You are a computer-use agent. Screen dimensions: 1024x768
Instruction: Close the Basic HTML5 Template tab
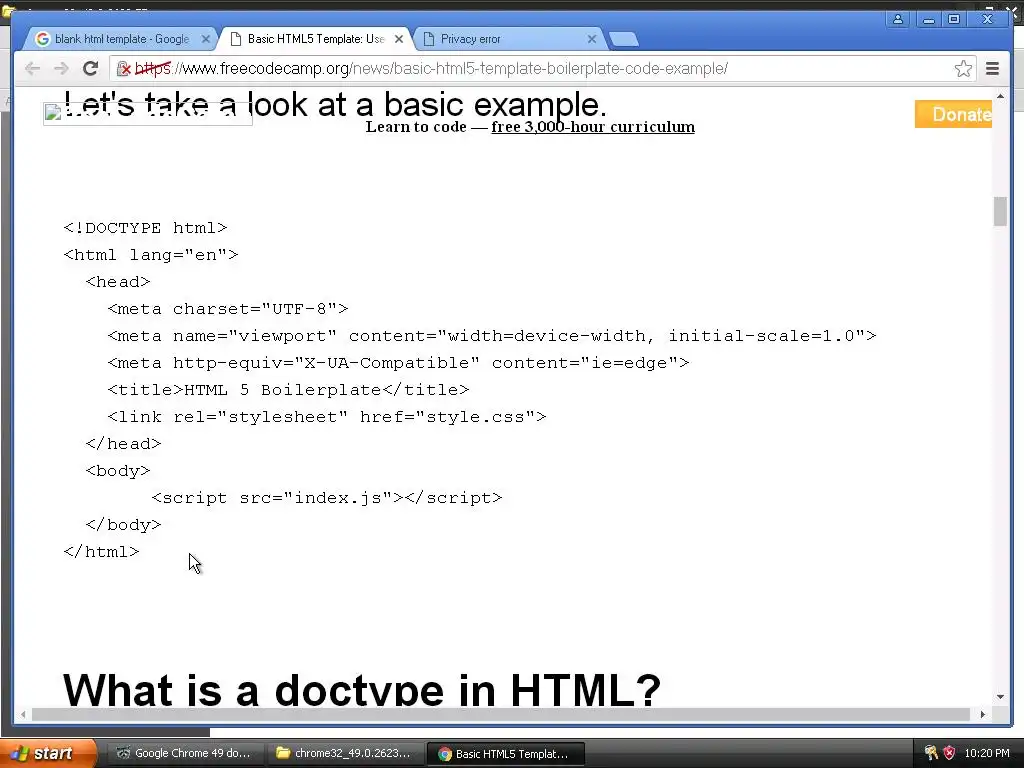coord(399,39)
